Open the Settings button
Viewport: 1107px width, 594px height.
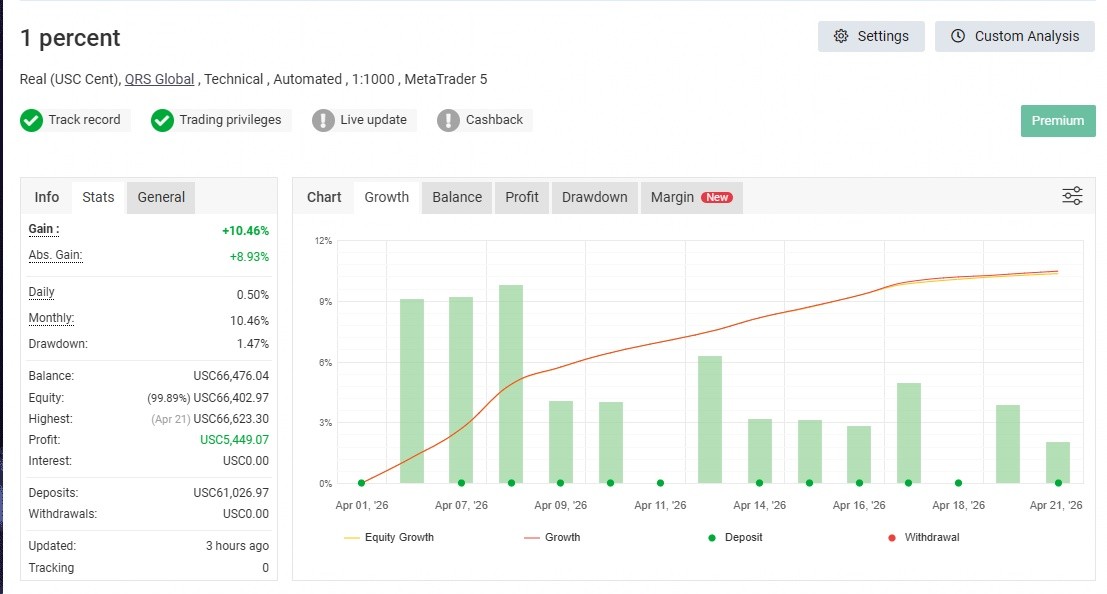(x=870, y=36)
